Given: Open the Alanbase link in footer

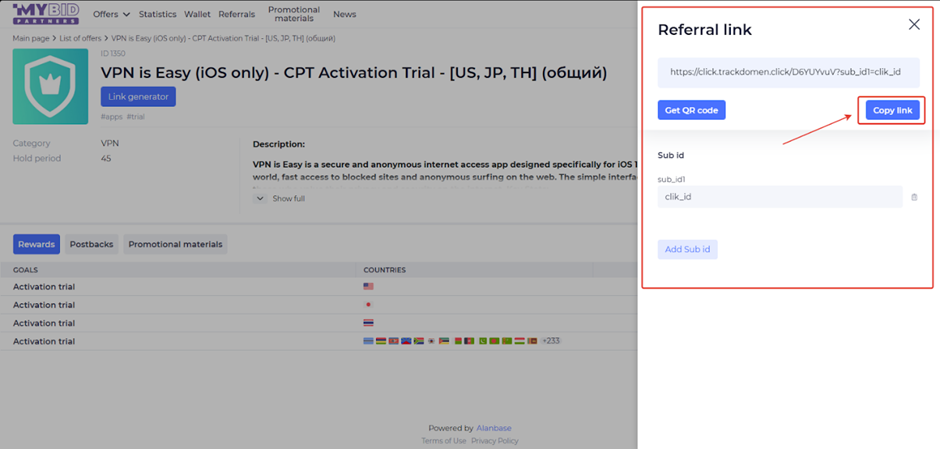Looking at the screenshot, I should tap(494, 428).
